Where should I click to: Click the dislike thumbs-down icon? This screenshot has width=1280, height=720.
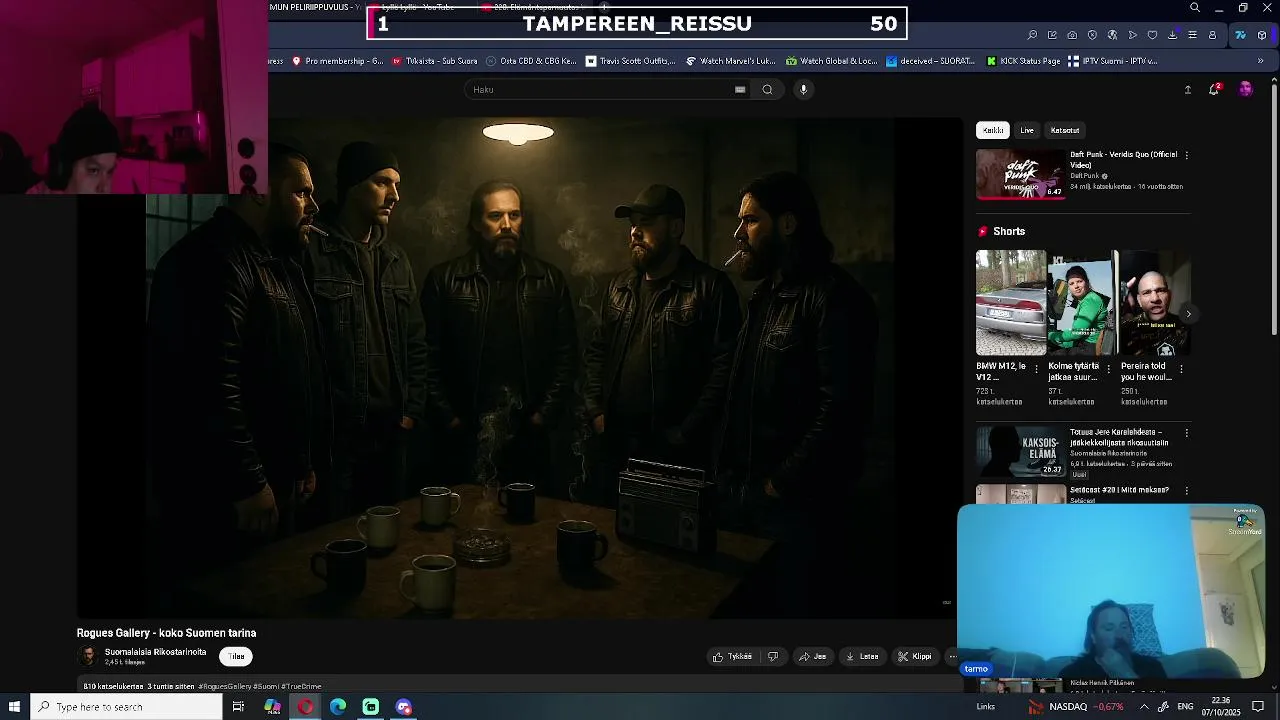click(773, 657)
